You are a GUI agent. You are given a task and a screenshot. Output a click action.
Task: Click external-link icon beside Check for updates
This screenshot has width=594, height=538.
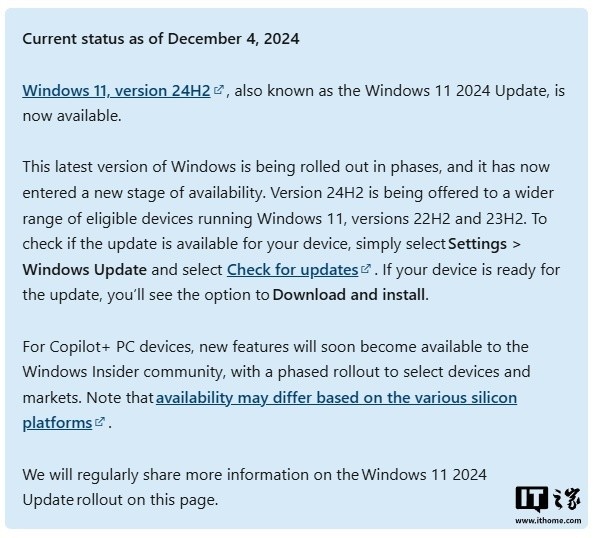[366, 269]
